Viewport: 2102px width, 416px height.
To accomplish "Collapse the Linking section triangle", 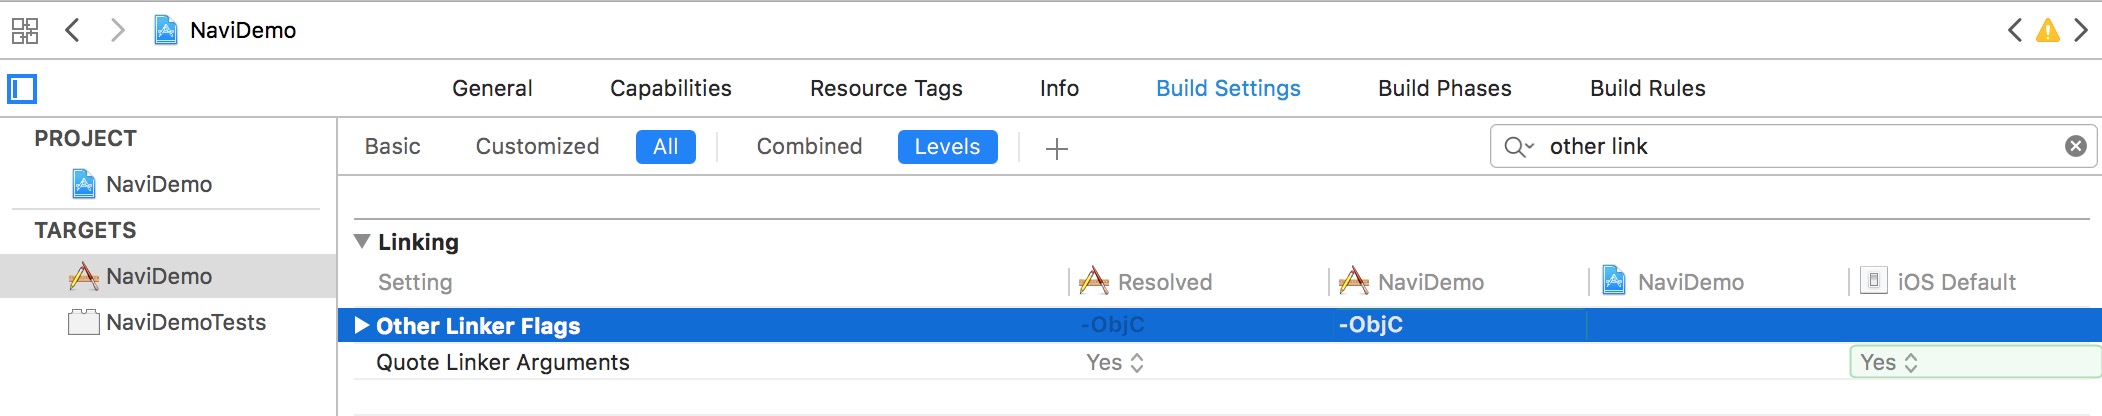I will pos(362,242).
